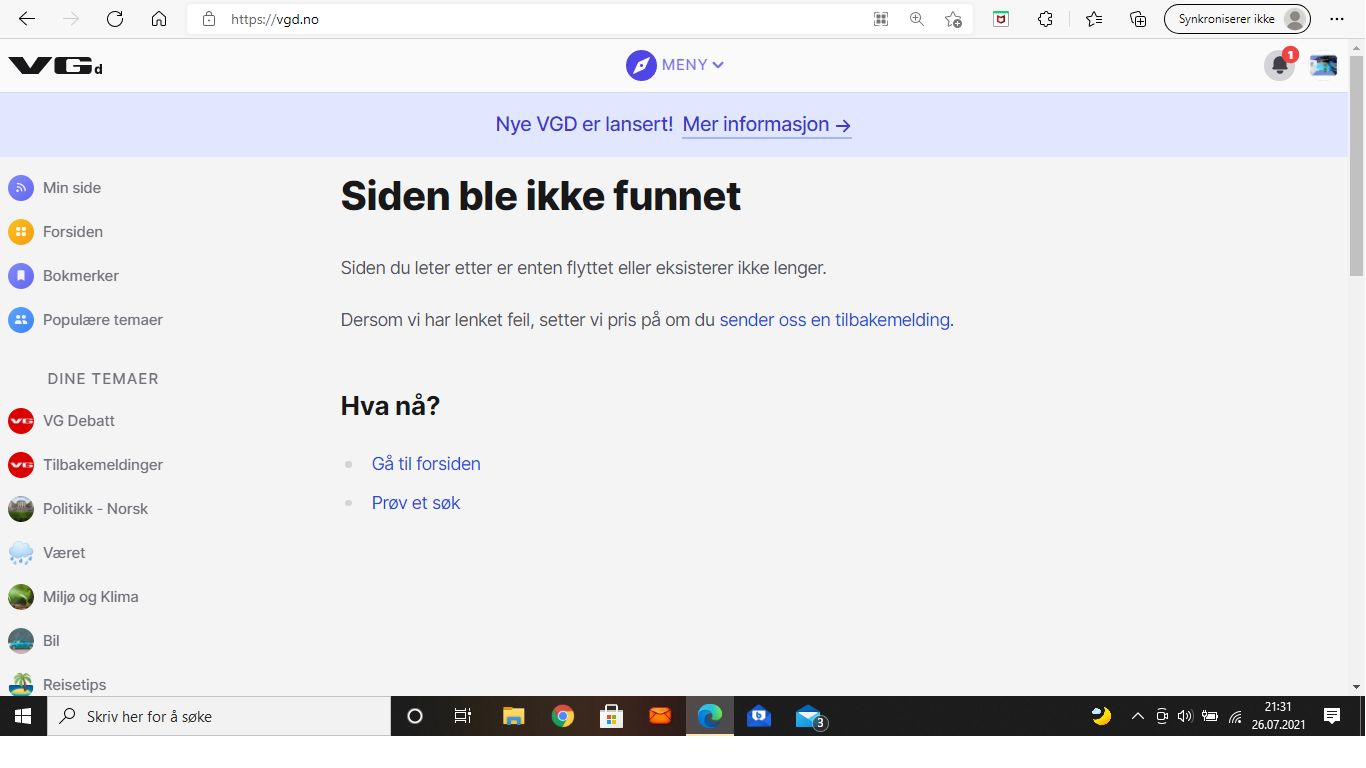Select the Min side sidebar icon
The image size is (1366, 768).
pos(21,188)
